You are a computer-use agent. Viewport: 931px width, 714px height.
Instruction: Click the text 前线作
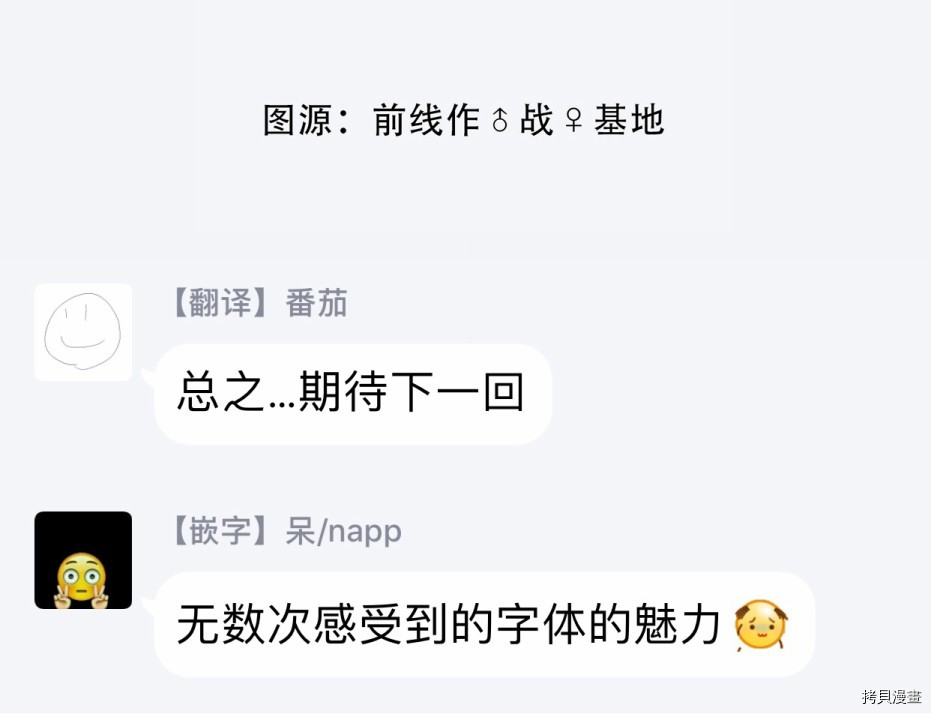coord(426,120)
